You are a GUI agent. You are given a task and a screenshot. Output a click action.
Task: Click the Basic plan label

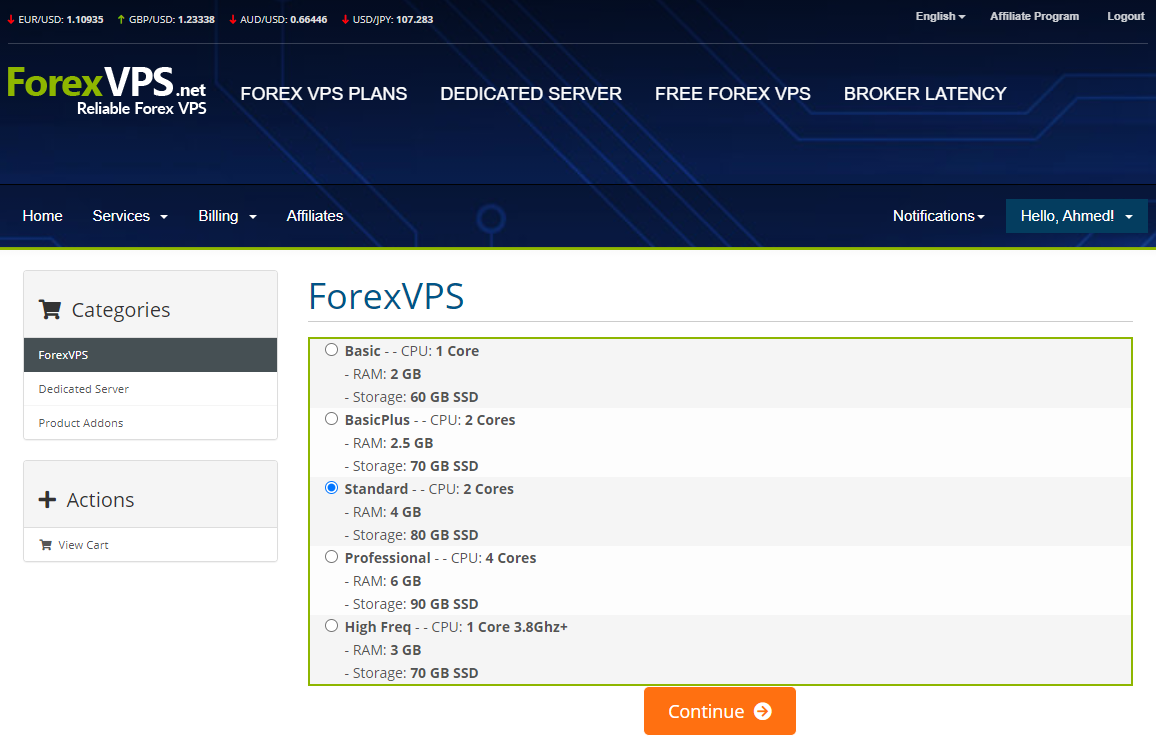point(363,351)
